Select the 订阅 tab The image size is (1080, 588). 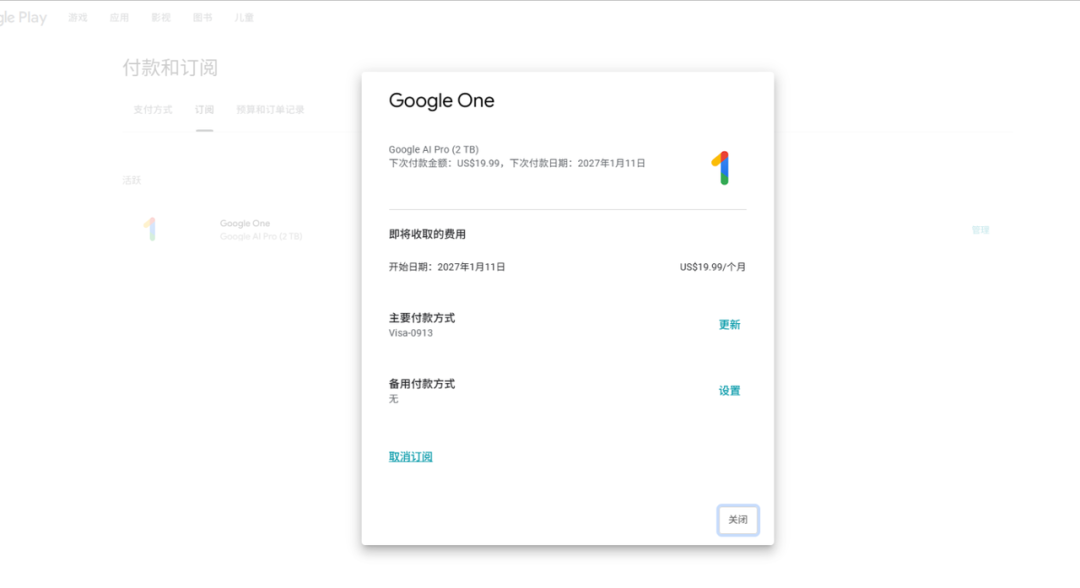point(205,109)
